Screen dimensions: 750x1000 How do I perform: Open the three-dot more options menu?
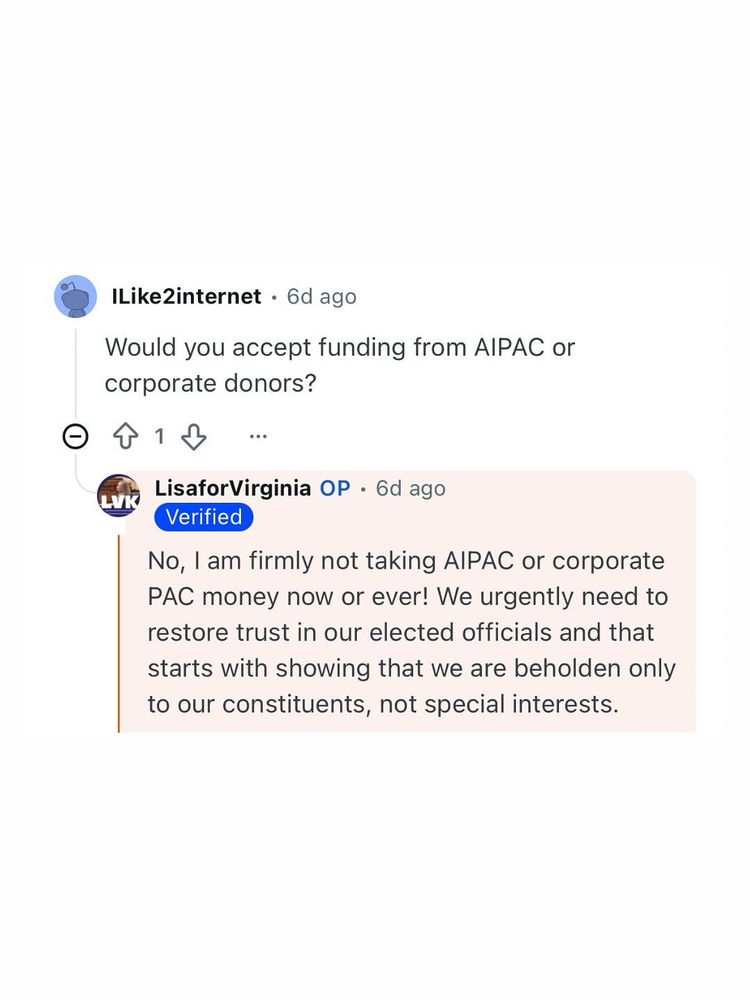(258, 436)
